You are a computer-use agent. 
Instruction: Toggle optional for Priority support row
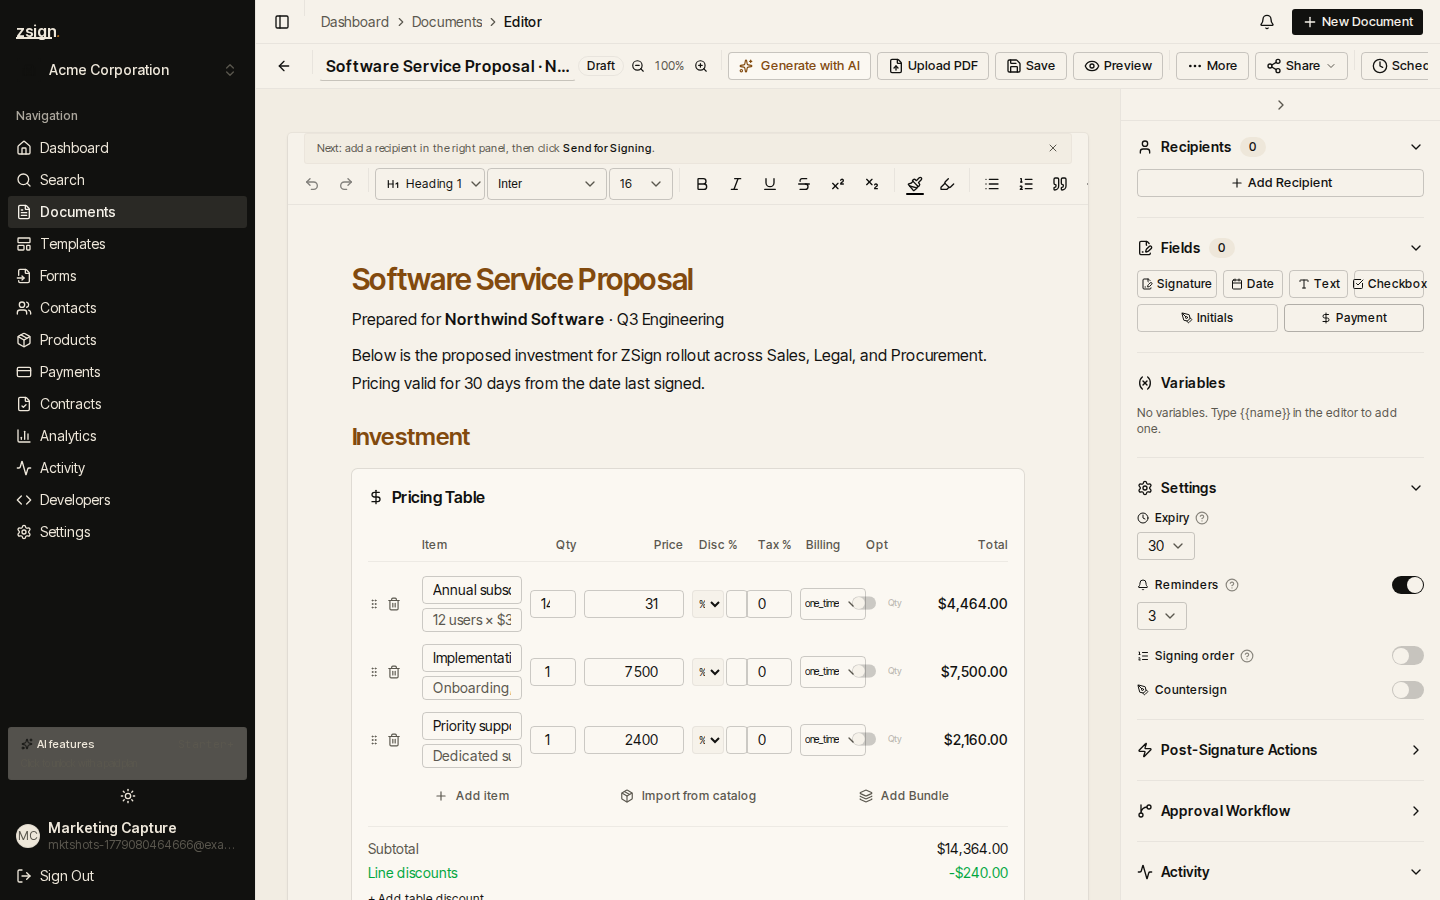pos(866,739)
